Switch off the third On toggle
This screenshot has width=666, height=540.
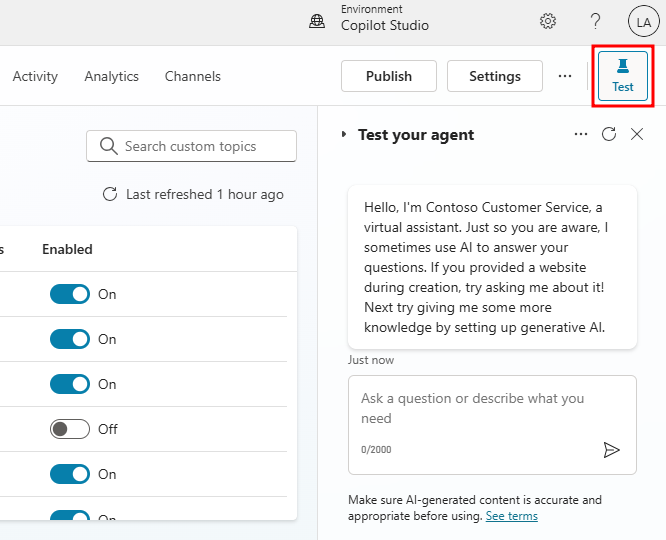[x=70, y=384]
